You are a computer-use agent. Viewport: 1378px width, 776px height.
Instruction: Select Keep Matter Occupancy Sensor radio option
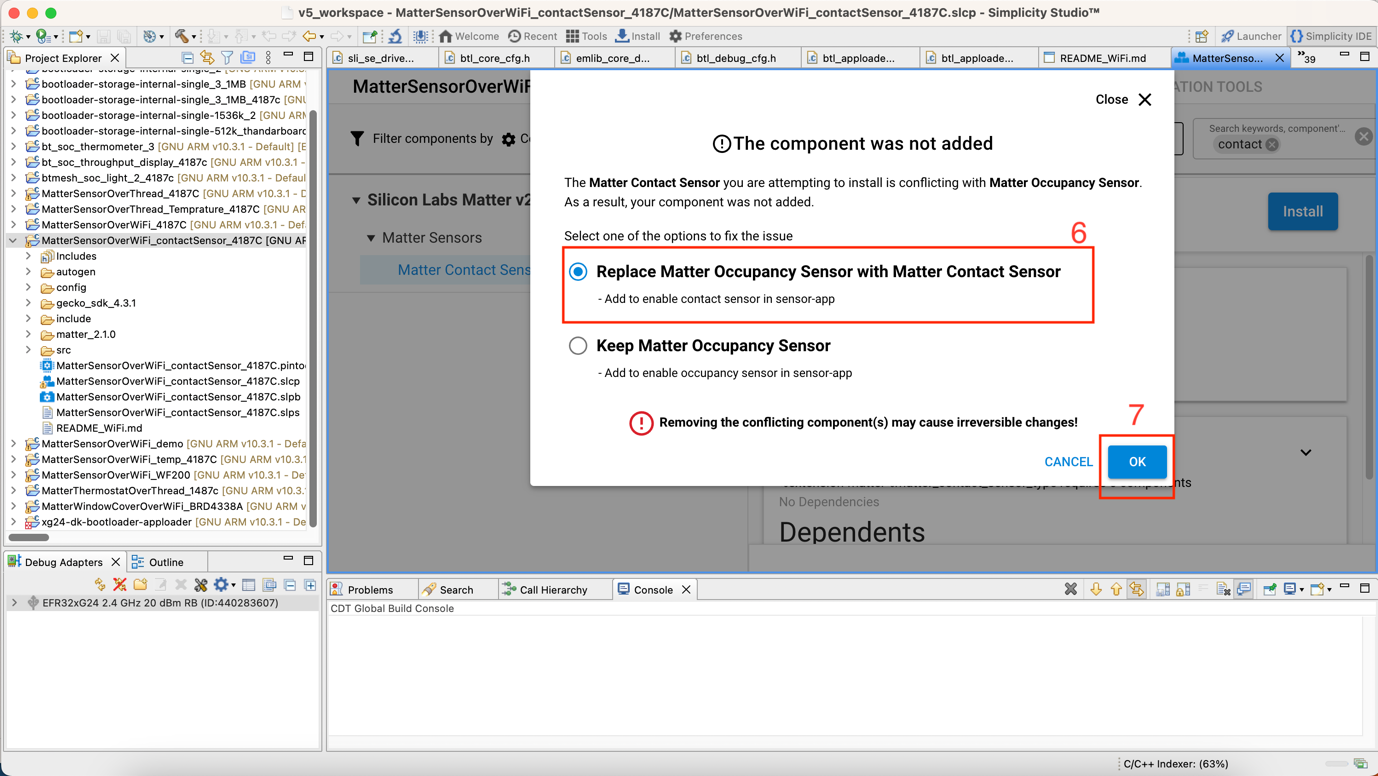578,346
